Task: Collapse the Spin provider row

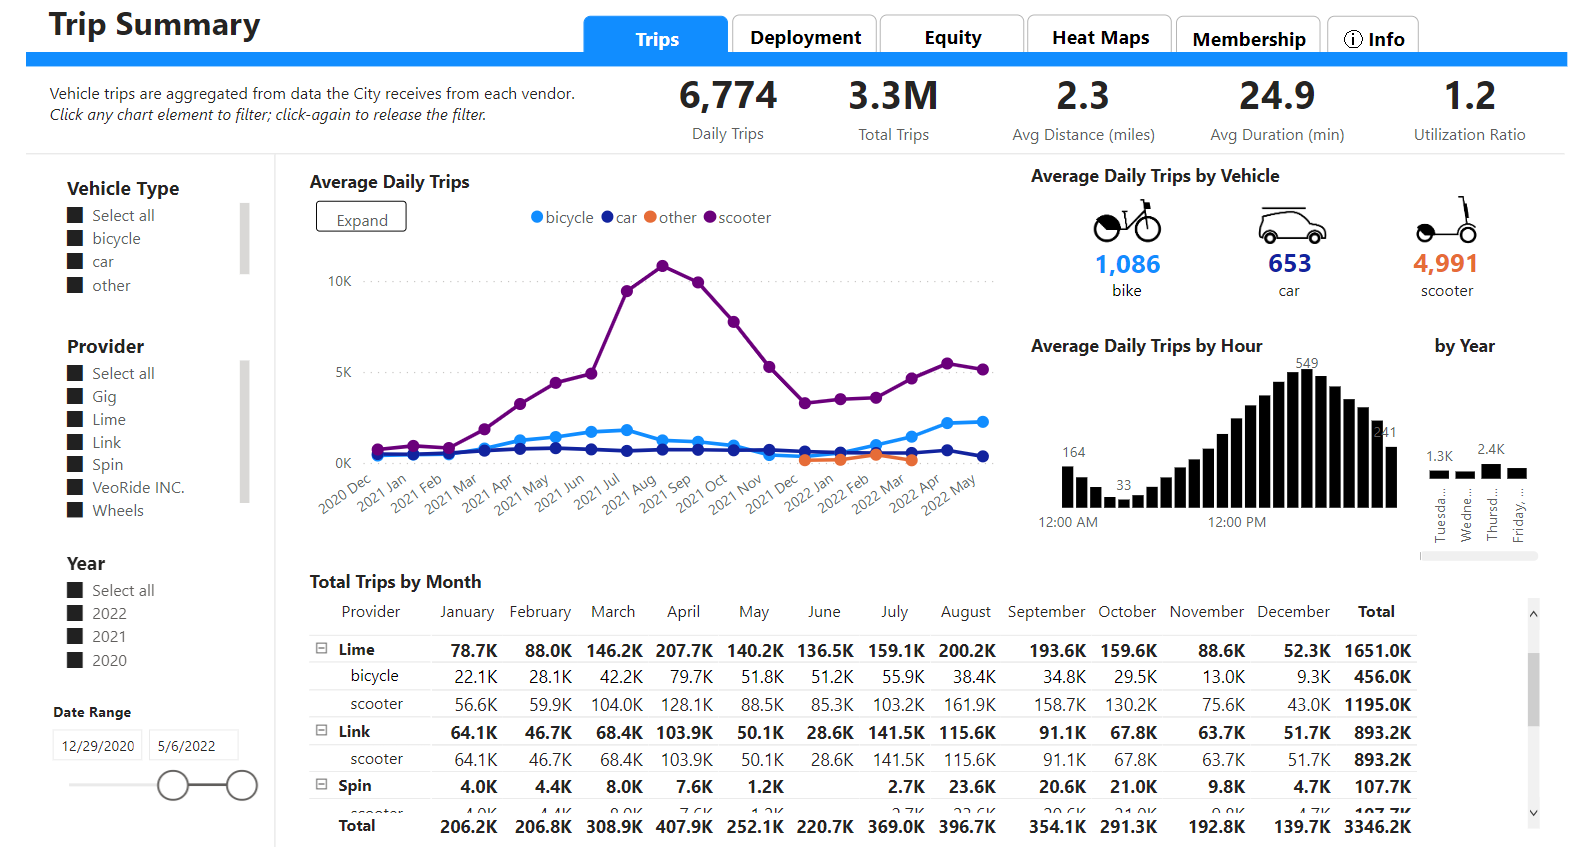Action: (x=322, y=785)
